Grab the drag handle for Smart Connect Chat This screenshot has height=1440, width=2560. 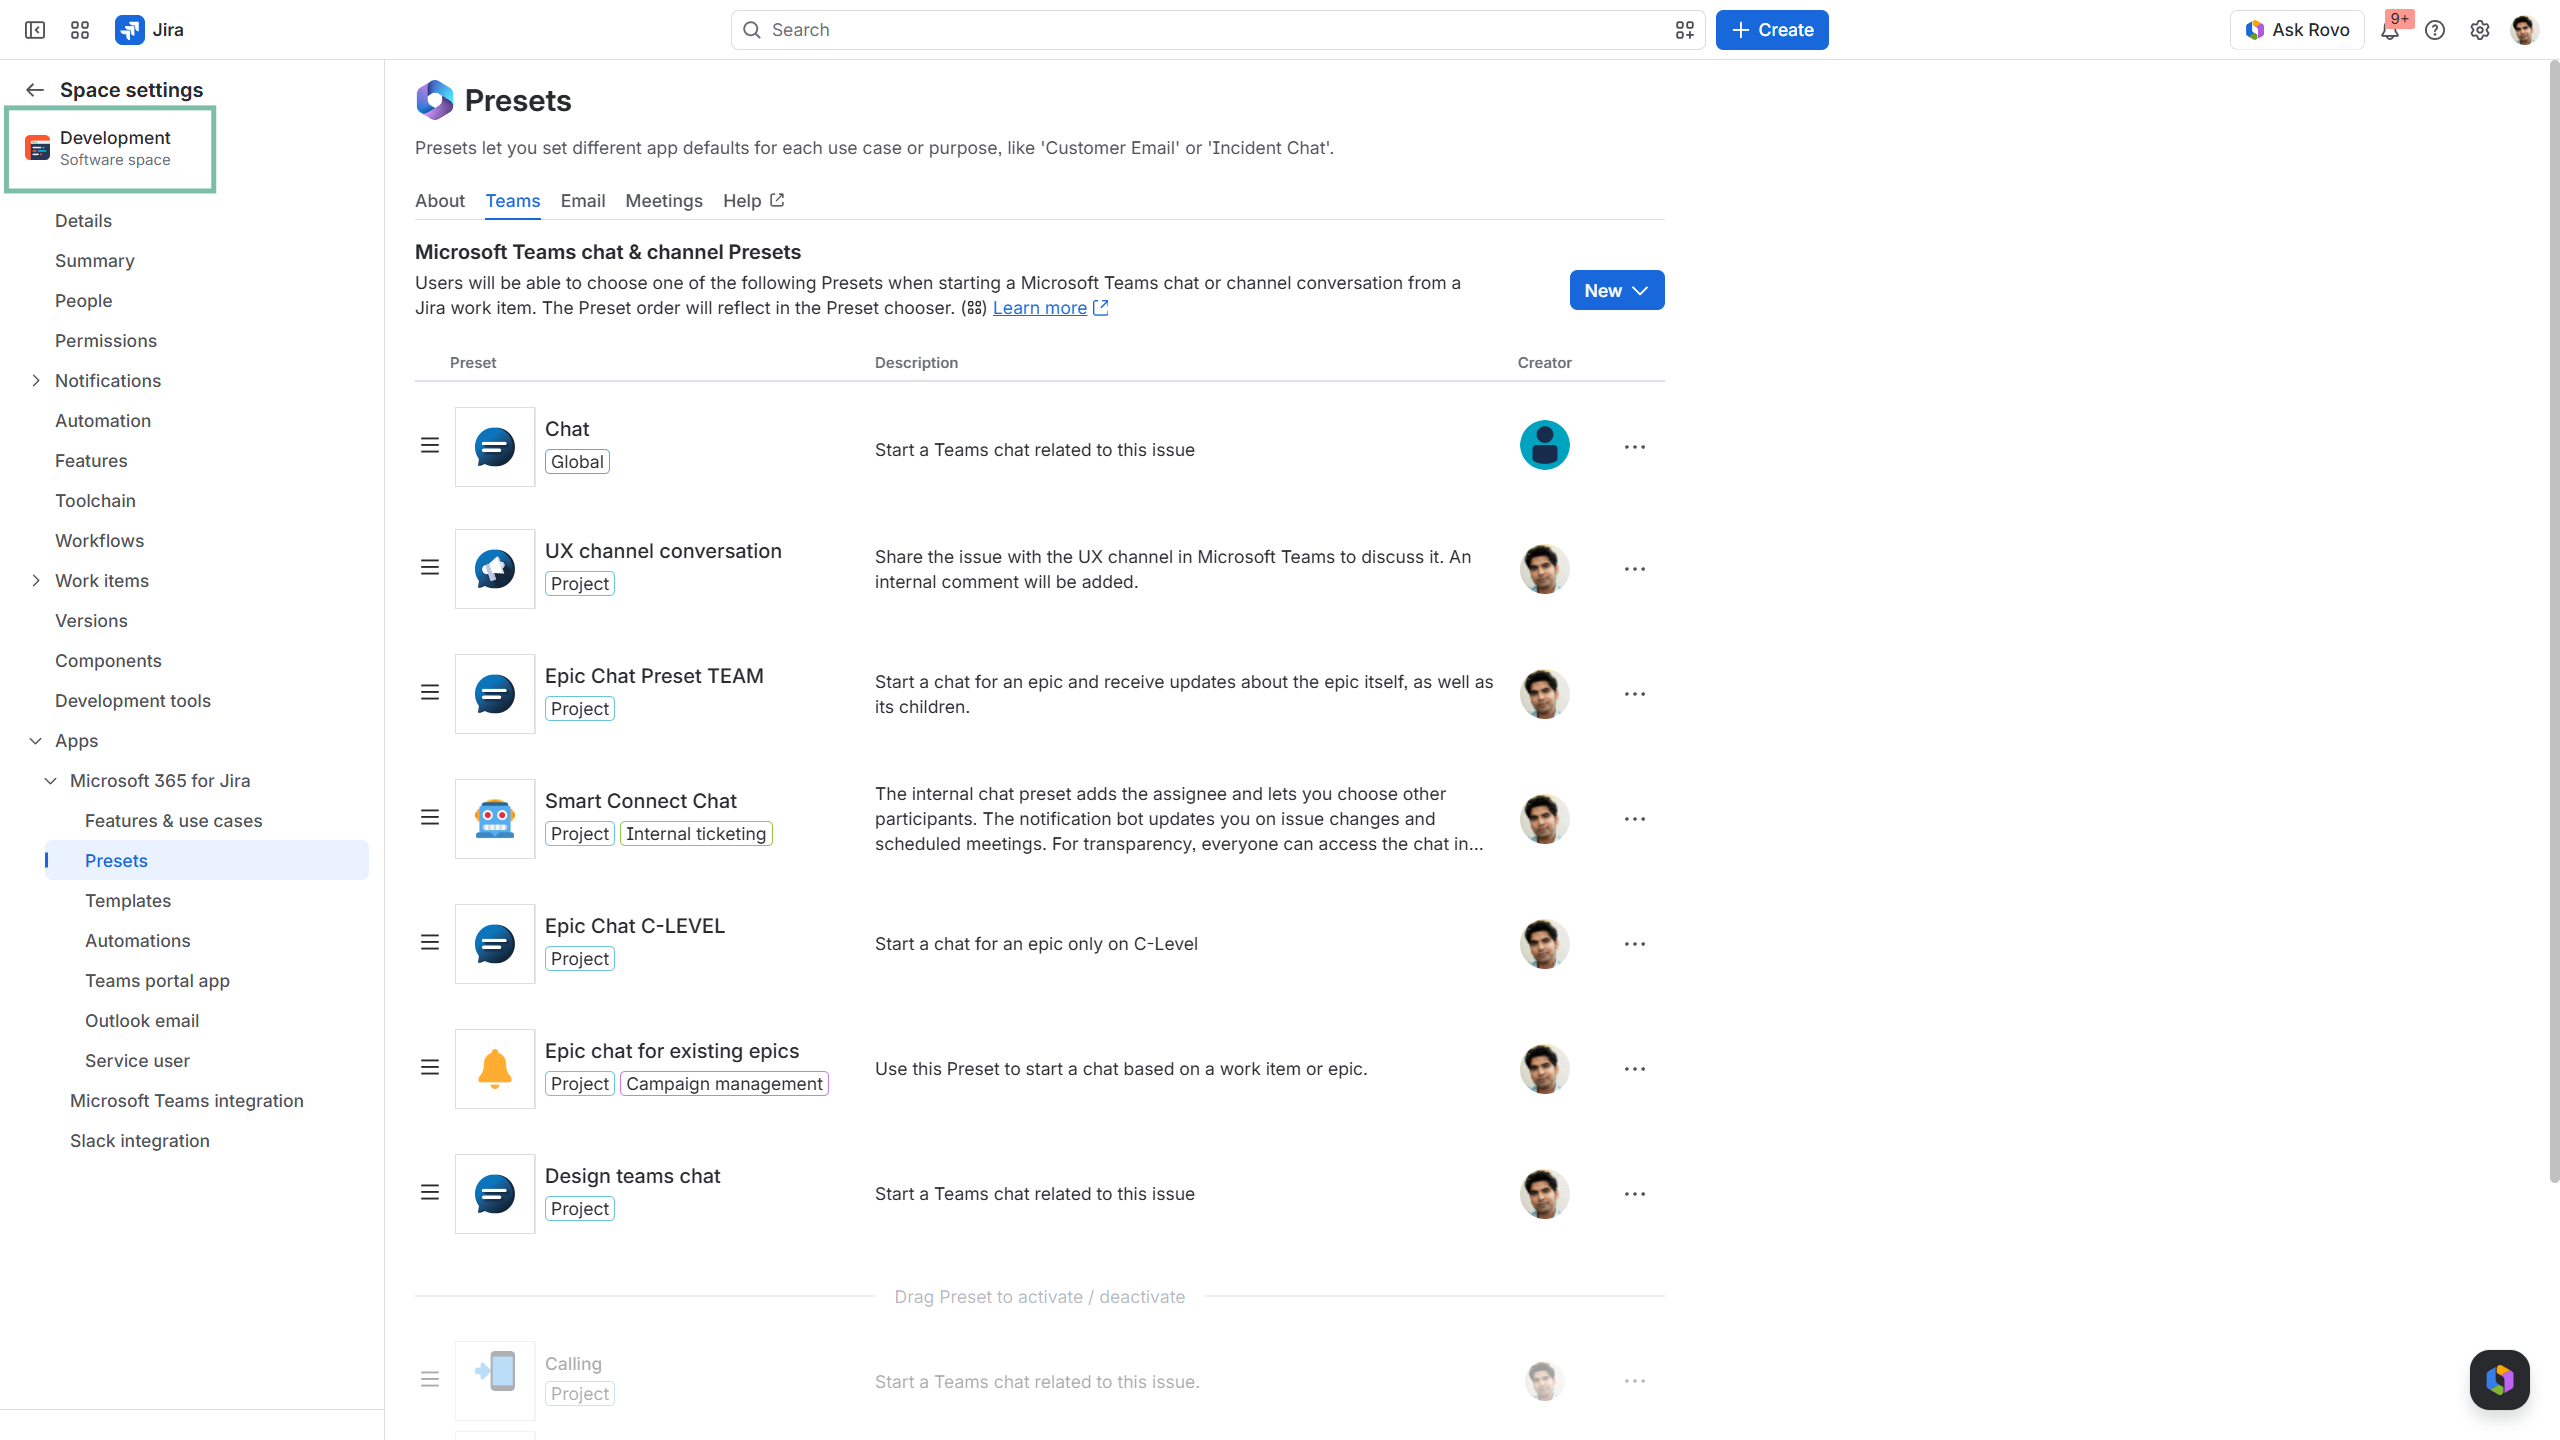point(430,817)
